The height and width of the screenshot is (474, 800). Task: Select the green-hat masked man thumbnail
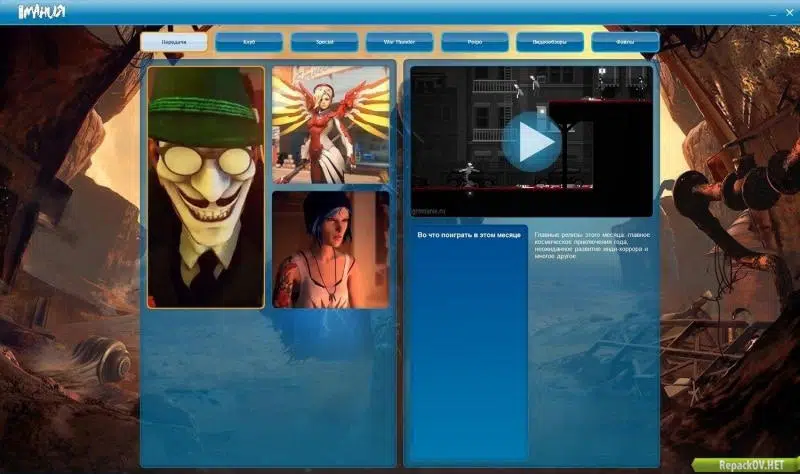206,187
